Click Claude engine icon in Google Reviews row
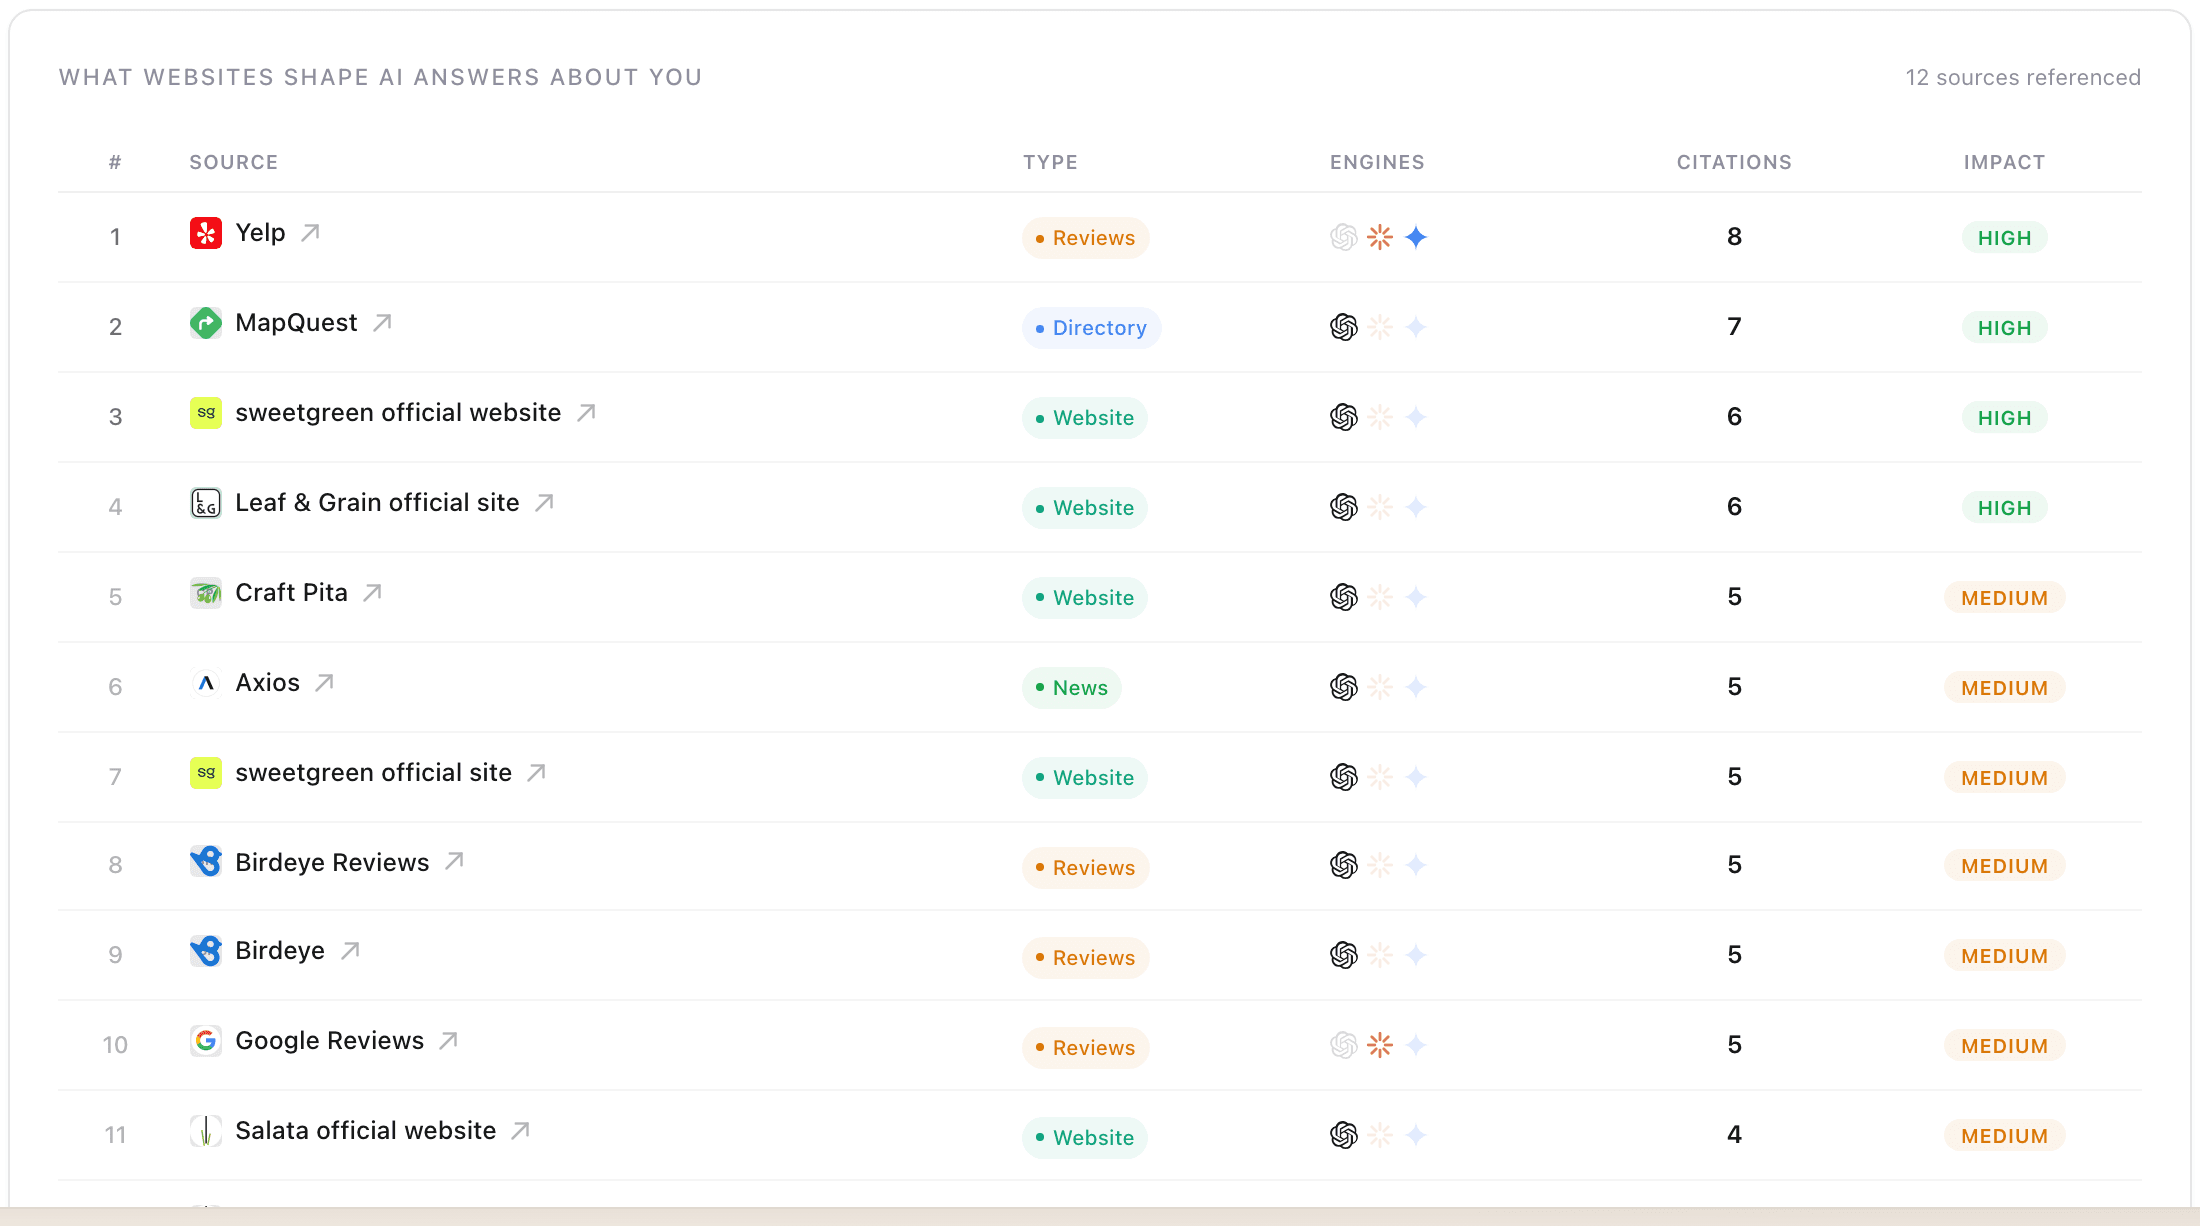2200x1226 pixels. click(1380, 1045)
